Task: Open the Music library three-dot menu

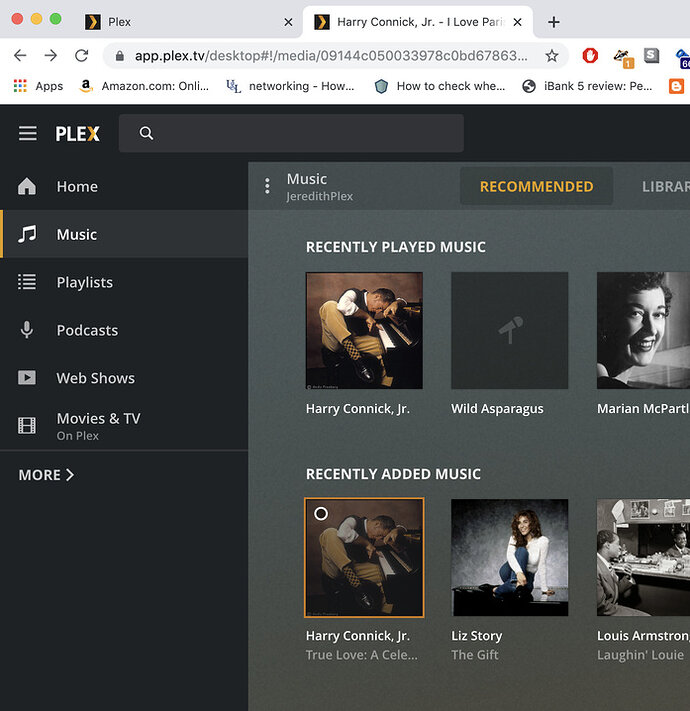Action: click(x=267, y=186)
